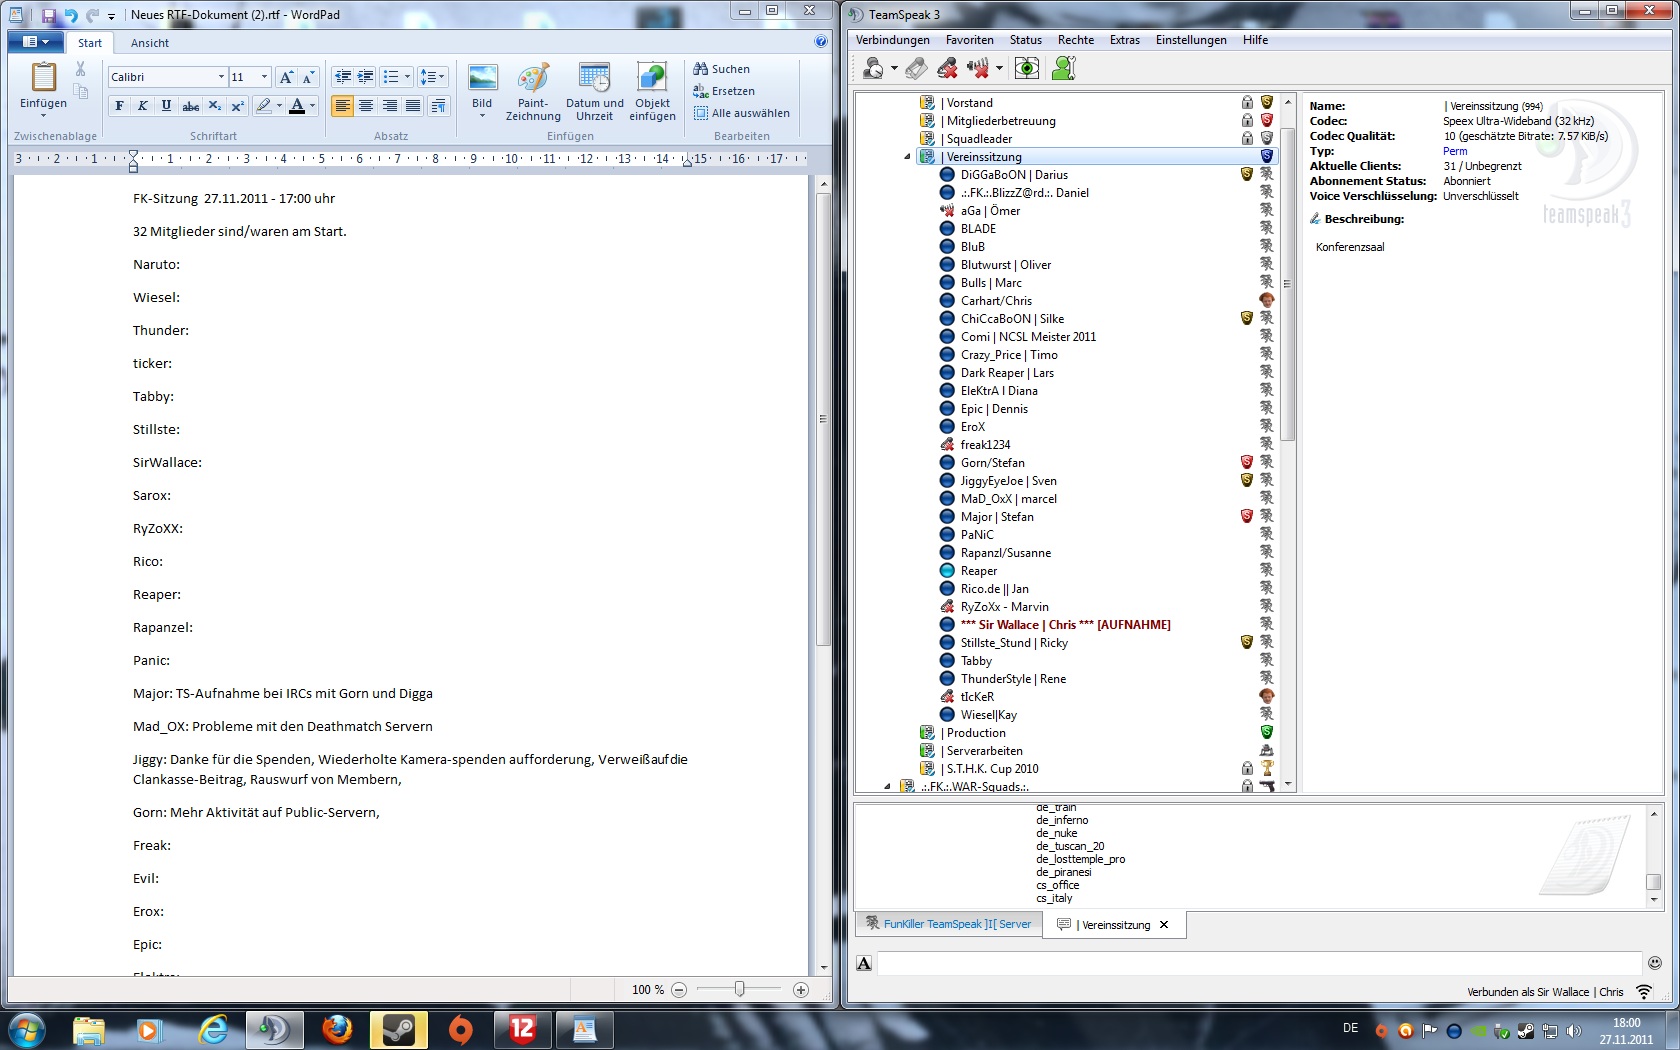Image resolution: width=1680 pixels, height=1050 pixels.
Task: Save document via quick access toolbar
Action: [48, 15]
